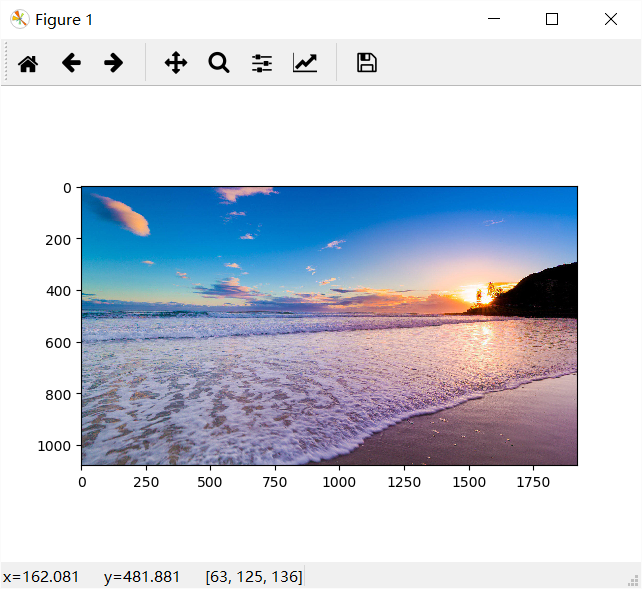Click the status bar x=162.081 readout

coord(41,577)
